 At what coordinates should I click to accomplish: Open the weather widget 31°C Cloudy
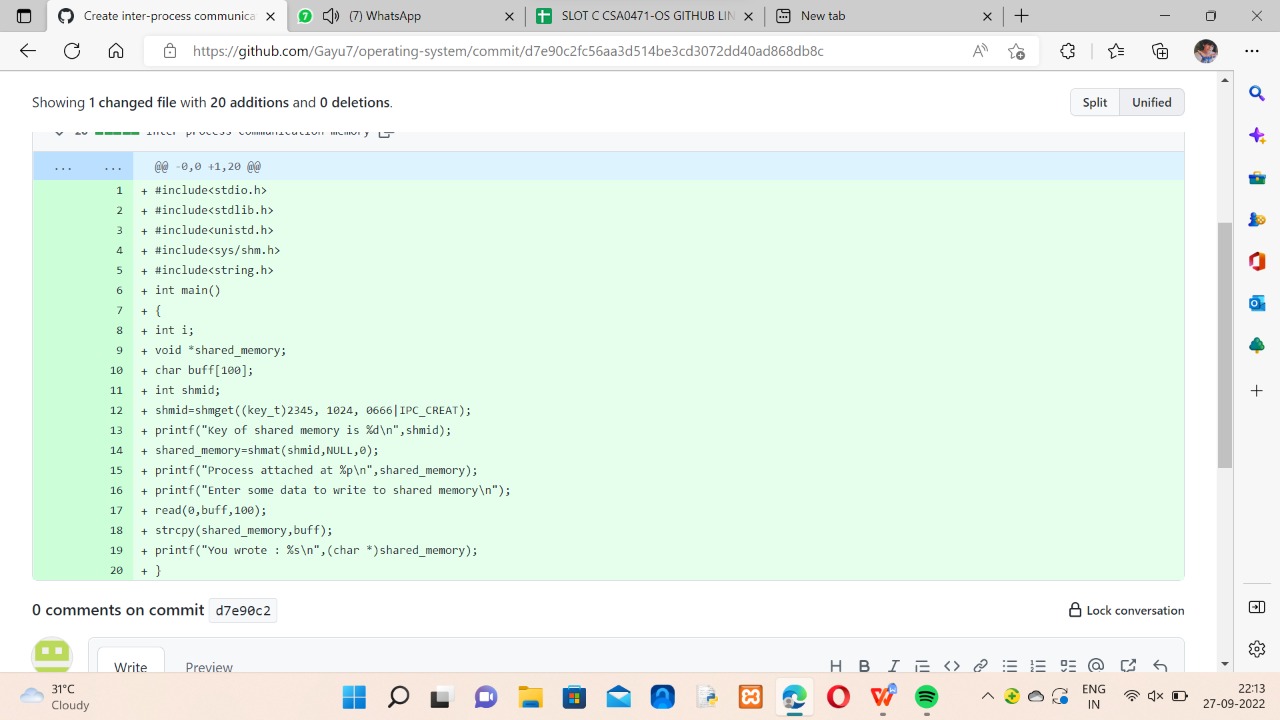pyautogui.click(x=56, y=696)
